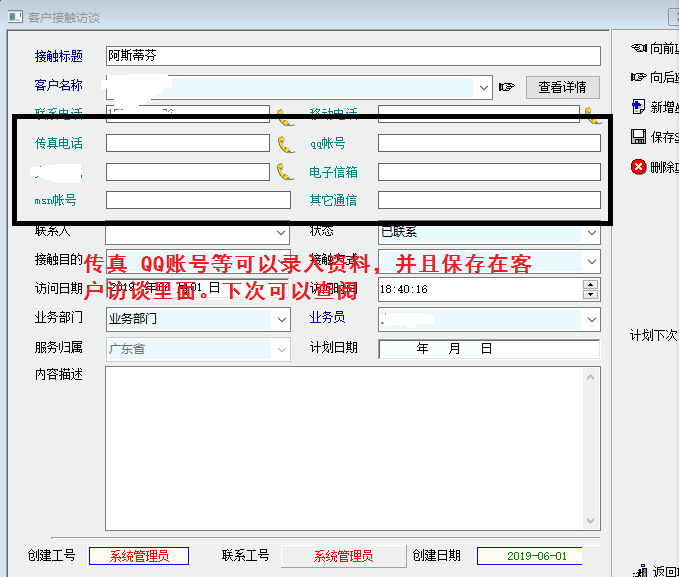Click the qq账号 input field

pos(488,143)
